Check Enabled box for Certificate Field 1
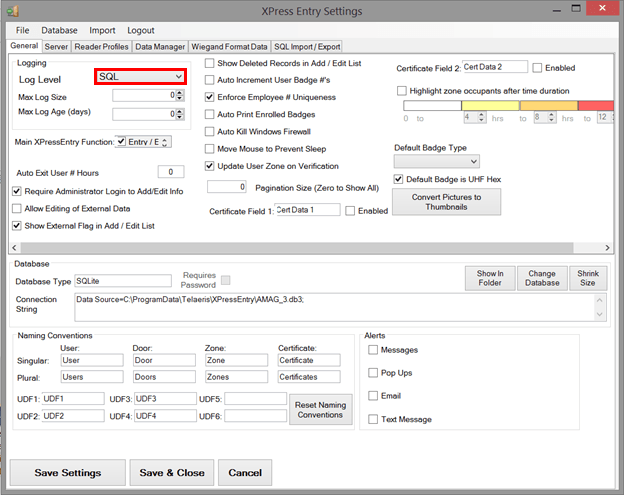Image resolution: width=624 pixels, height=495 pixels. 350,211
